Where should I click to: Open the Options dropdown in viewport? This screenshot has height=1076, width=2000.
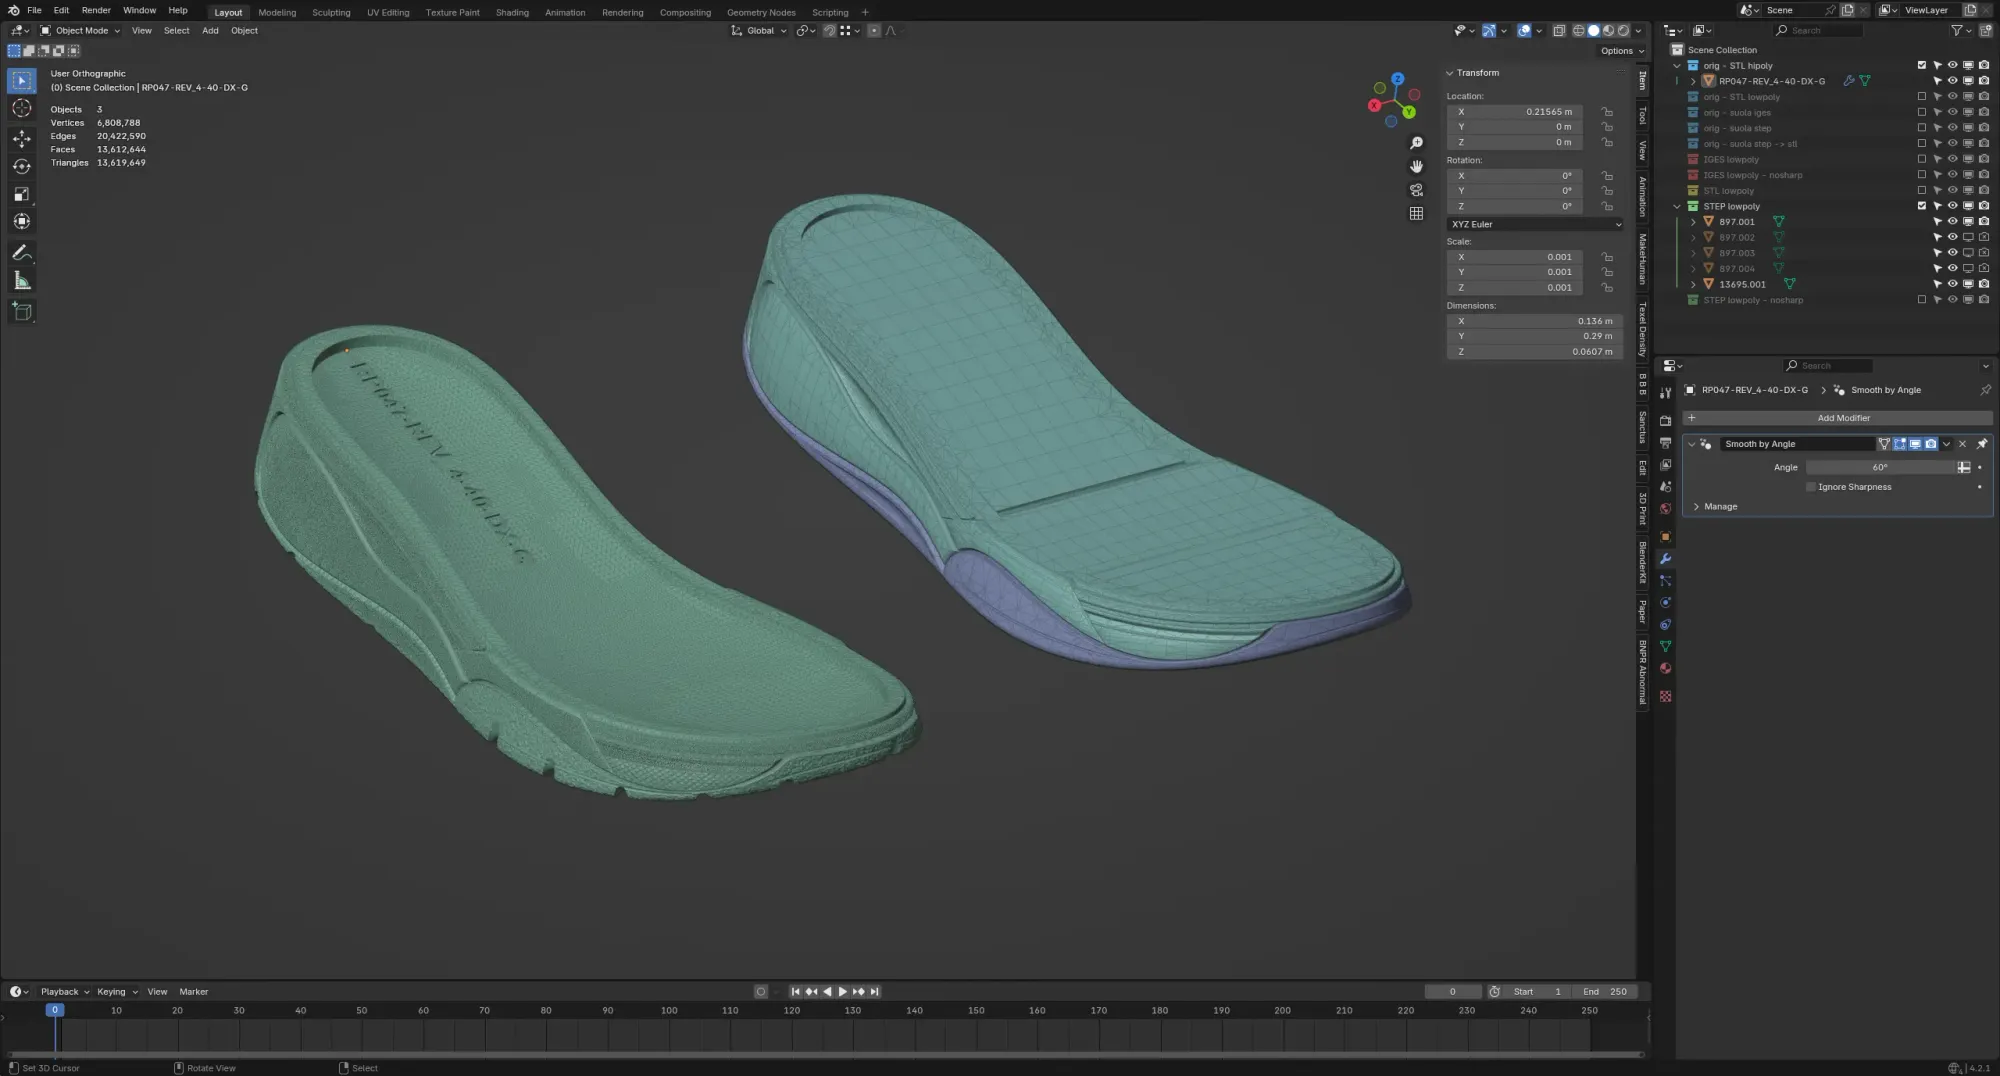[x=1622, y=51]
